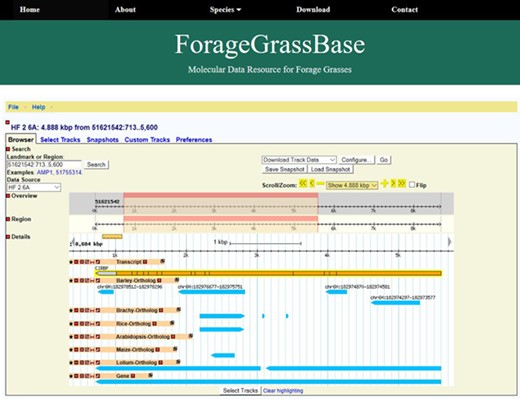The width and height of the screenshot is (520, 399).
Task: Zoom out using yellow minus icon
Action: point(320,184)
